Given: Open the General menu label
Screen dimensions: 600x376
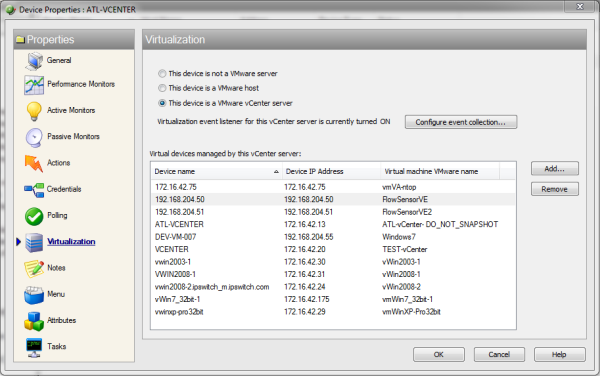Looking at the screenshot, I should click(59, 60).
